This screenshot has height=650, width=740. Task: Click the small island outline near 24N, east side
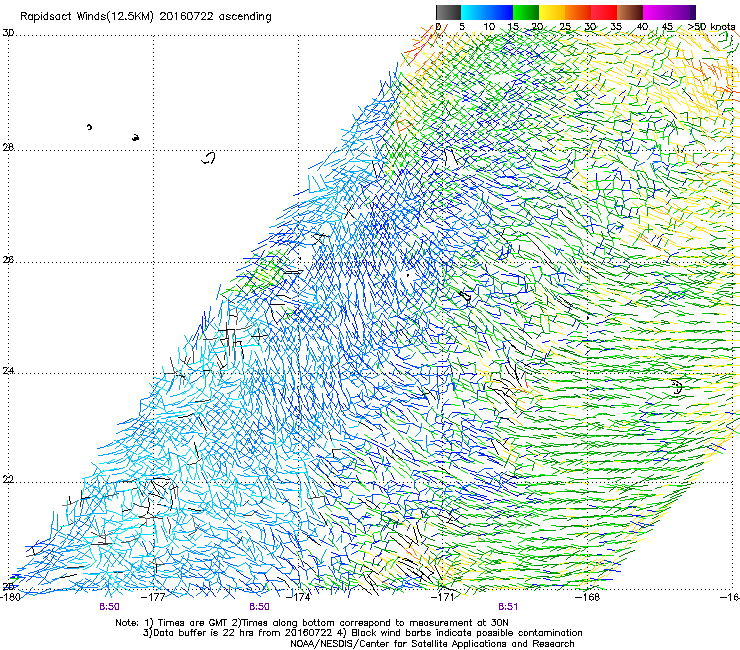(677, 387)
